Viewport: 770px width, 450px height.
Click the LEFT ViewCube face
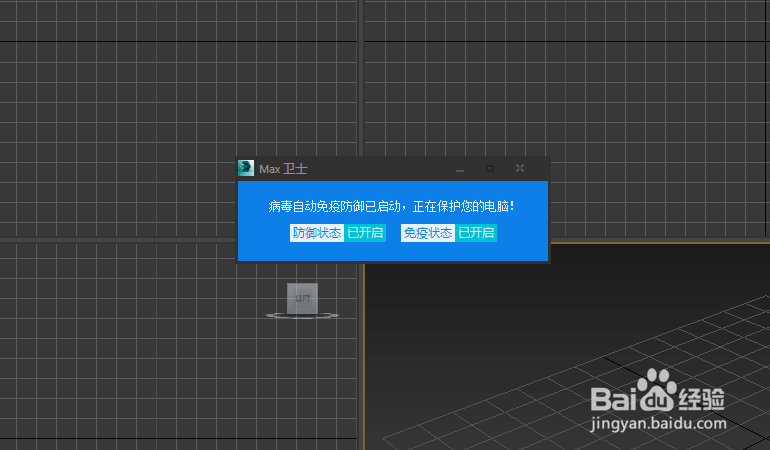click(x=302, y=298)
